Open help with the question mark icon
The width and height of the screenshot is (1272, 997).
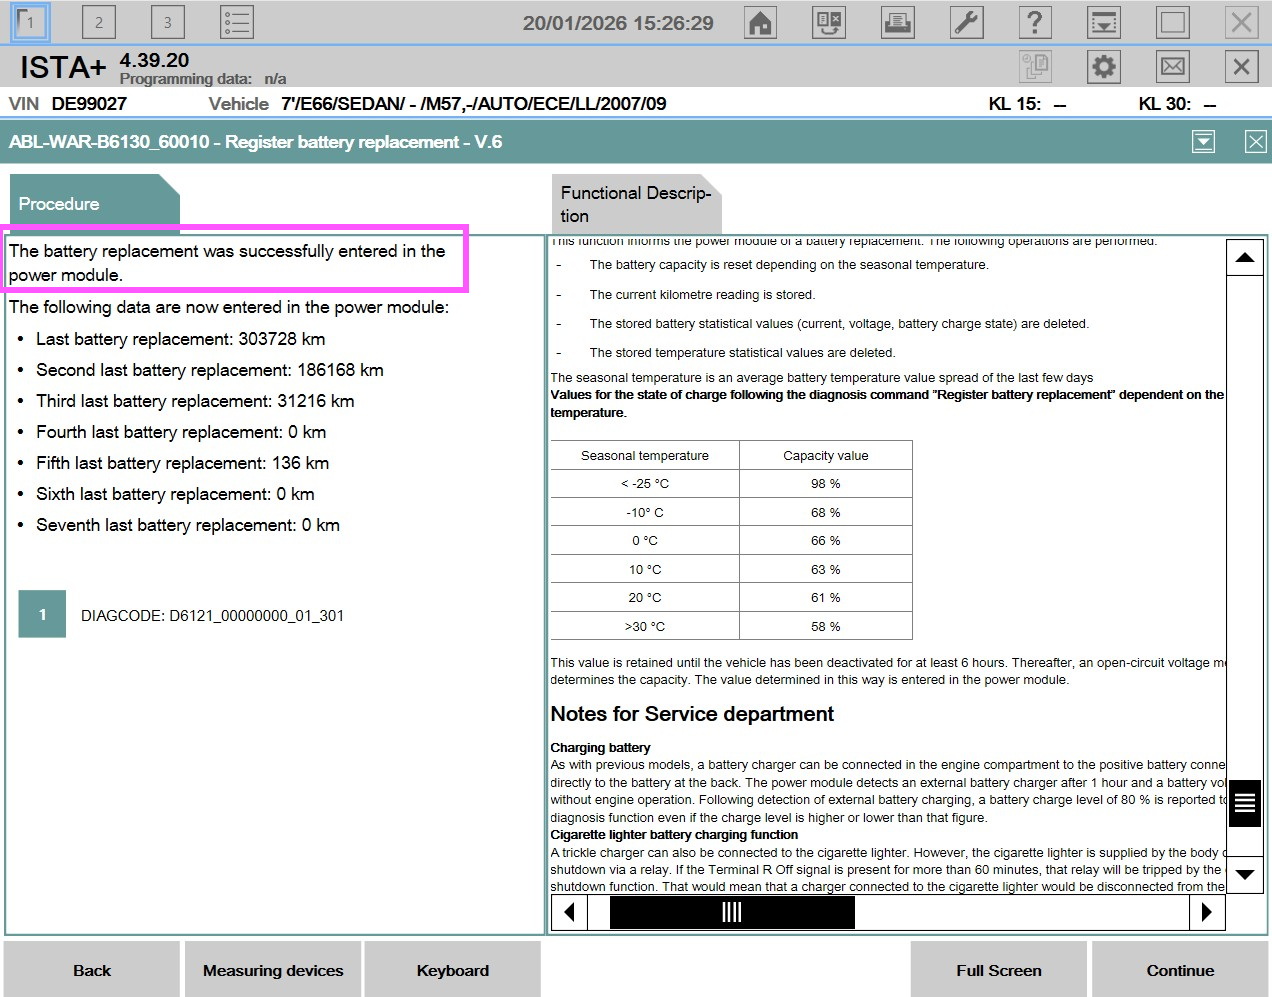pyautogui.click(x=1035, y=22)
